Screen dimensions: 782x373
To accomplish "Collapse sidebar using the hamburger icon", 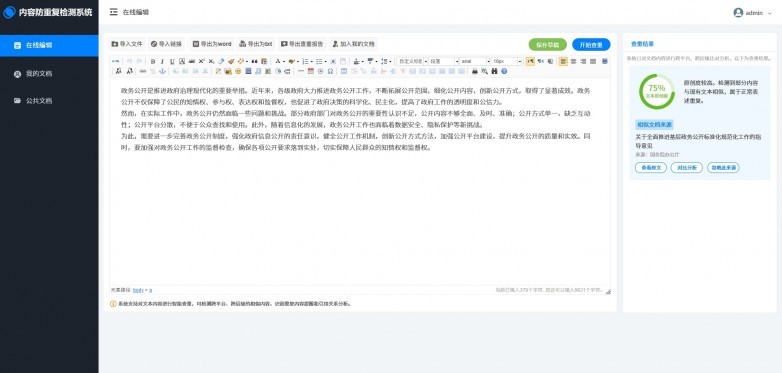I will coord(114,12).
